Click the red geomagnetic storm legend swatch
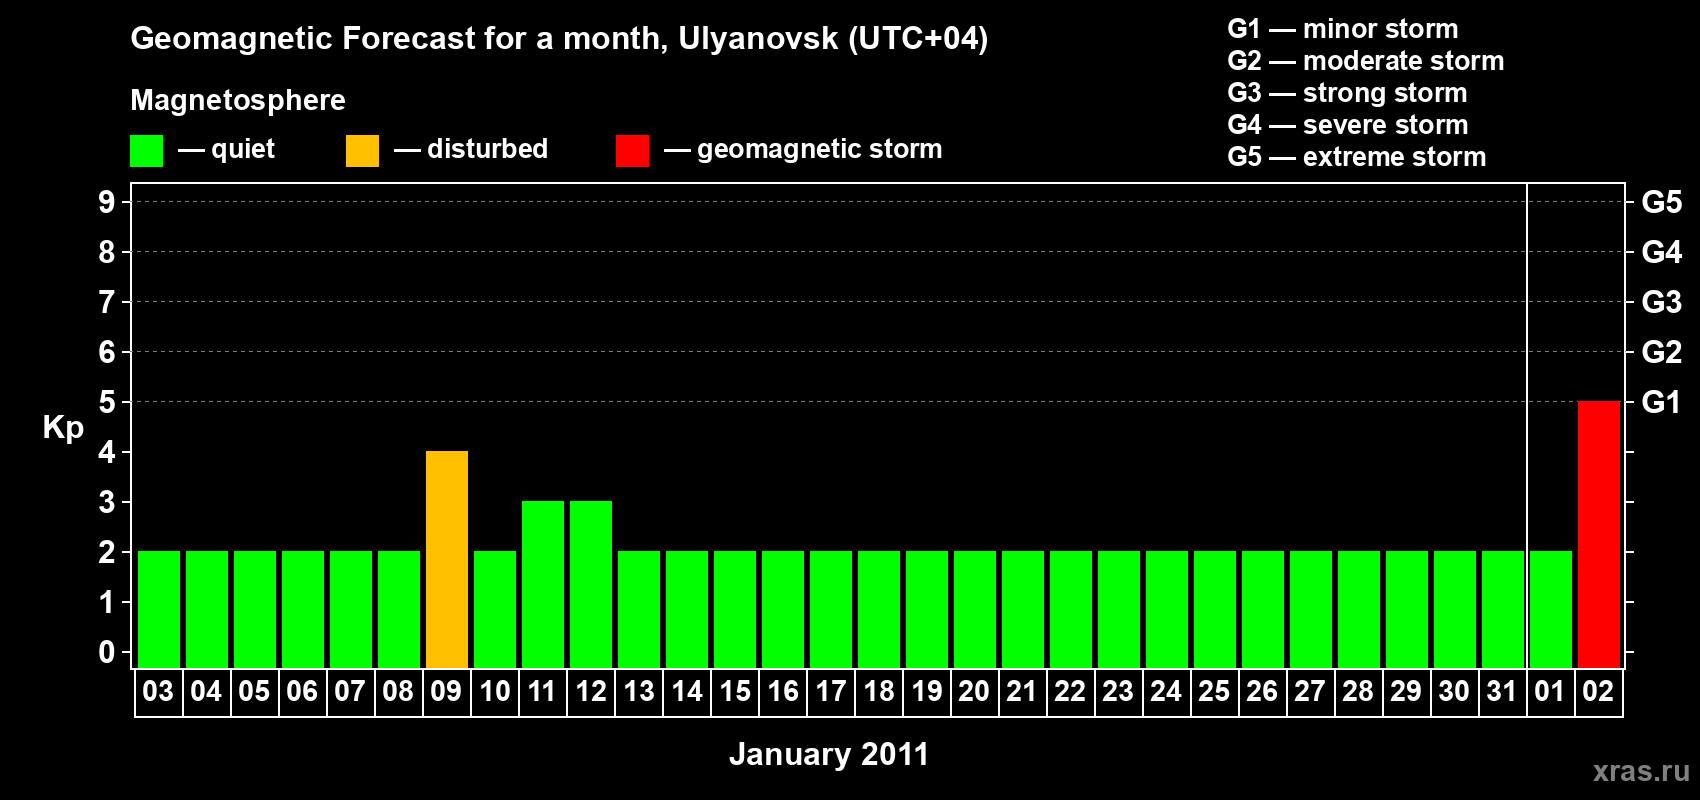 632,151
